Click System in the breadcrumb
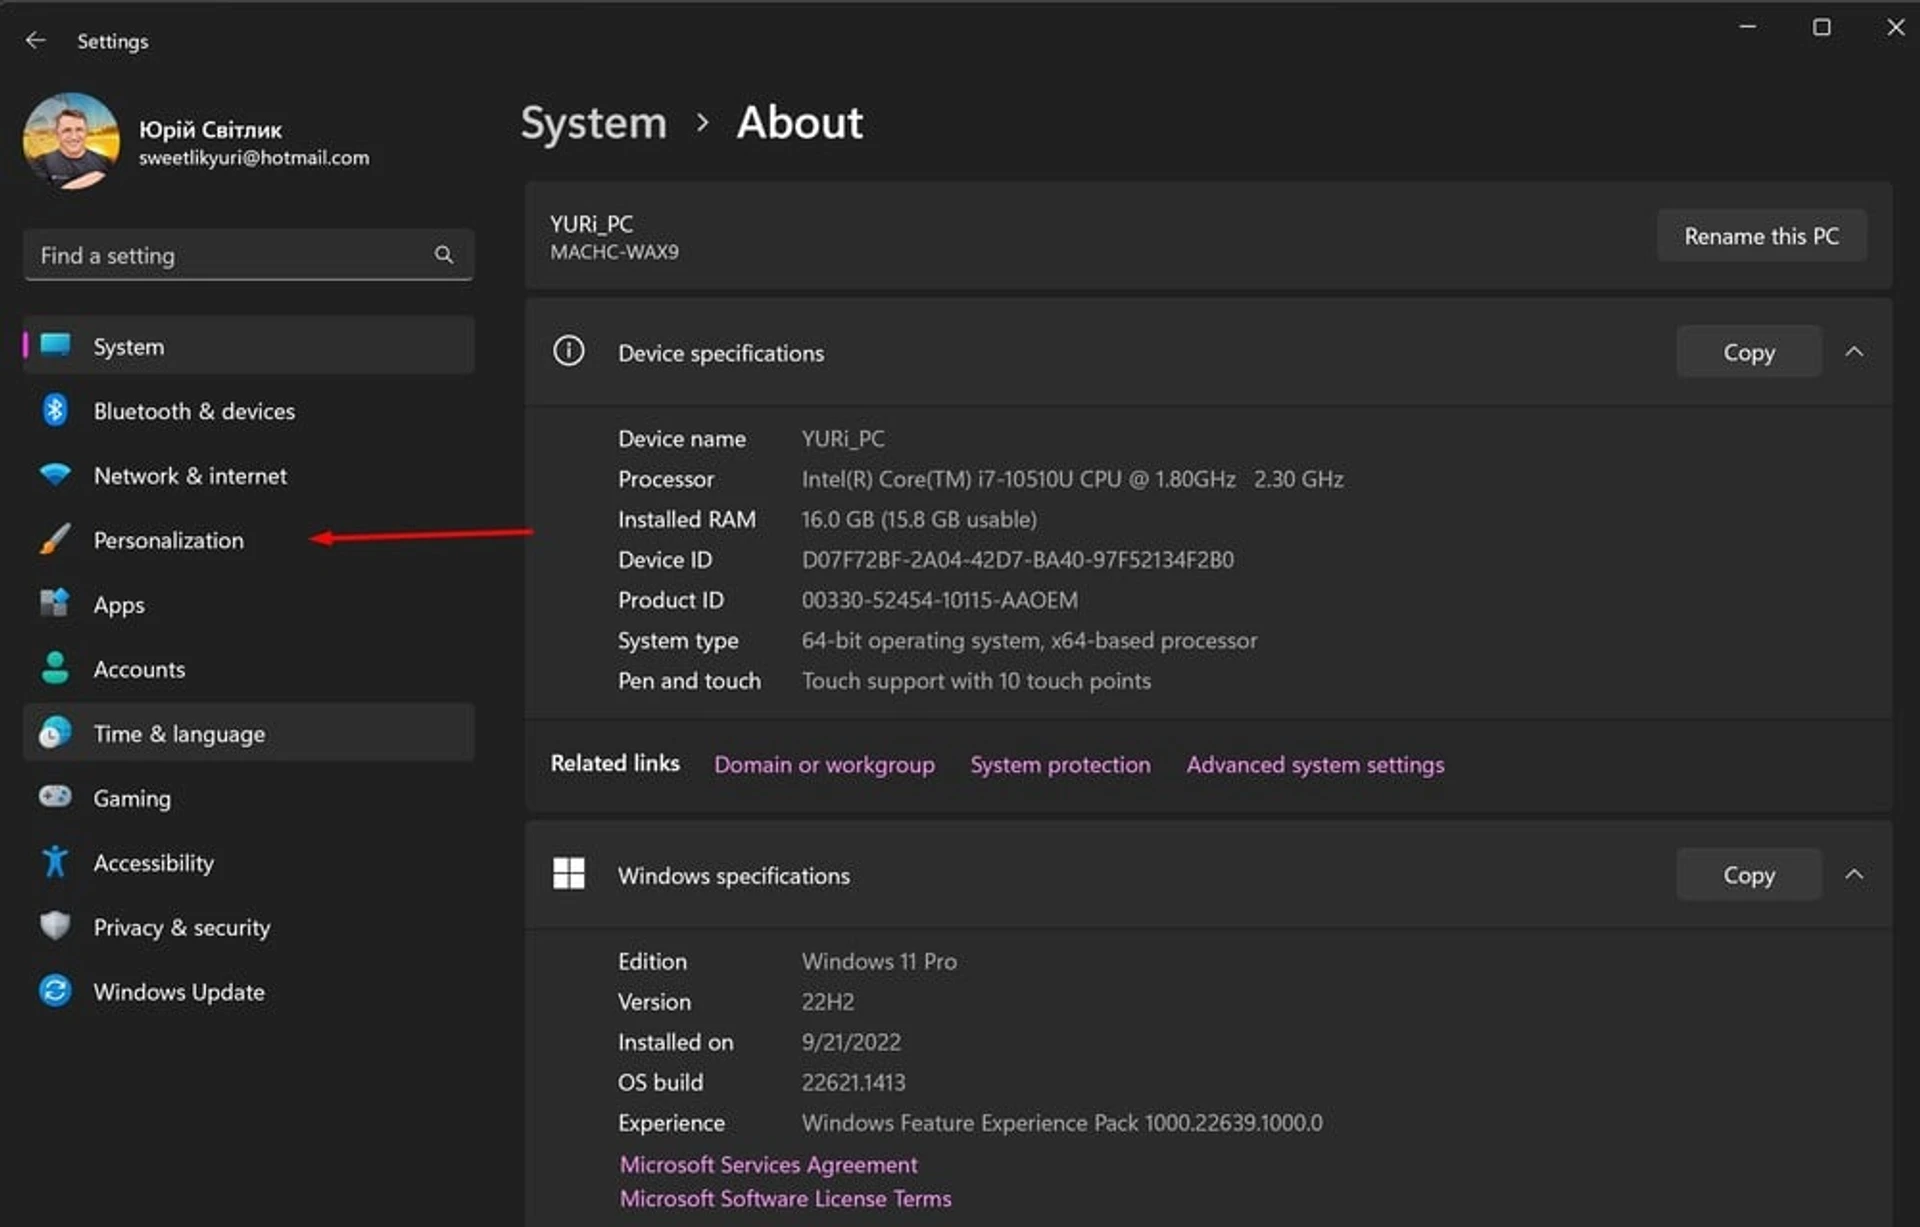This screenshot has height=1227, width=1920. pyautogui.click(x=594, y=123)
